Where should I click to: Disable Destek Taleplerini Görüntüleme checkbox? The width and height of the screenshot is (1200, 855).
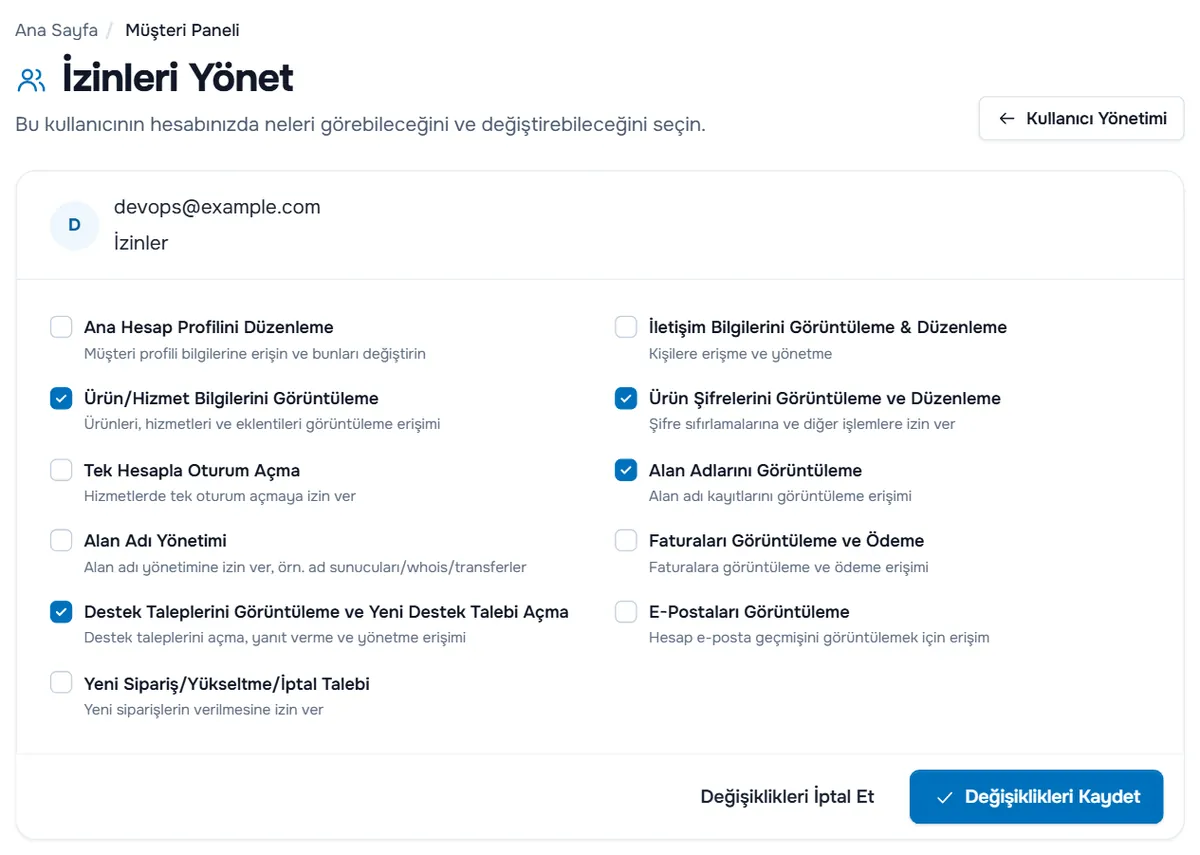coord(61,612)
